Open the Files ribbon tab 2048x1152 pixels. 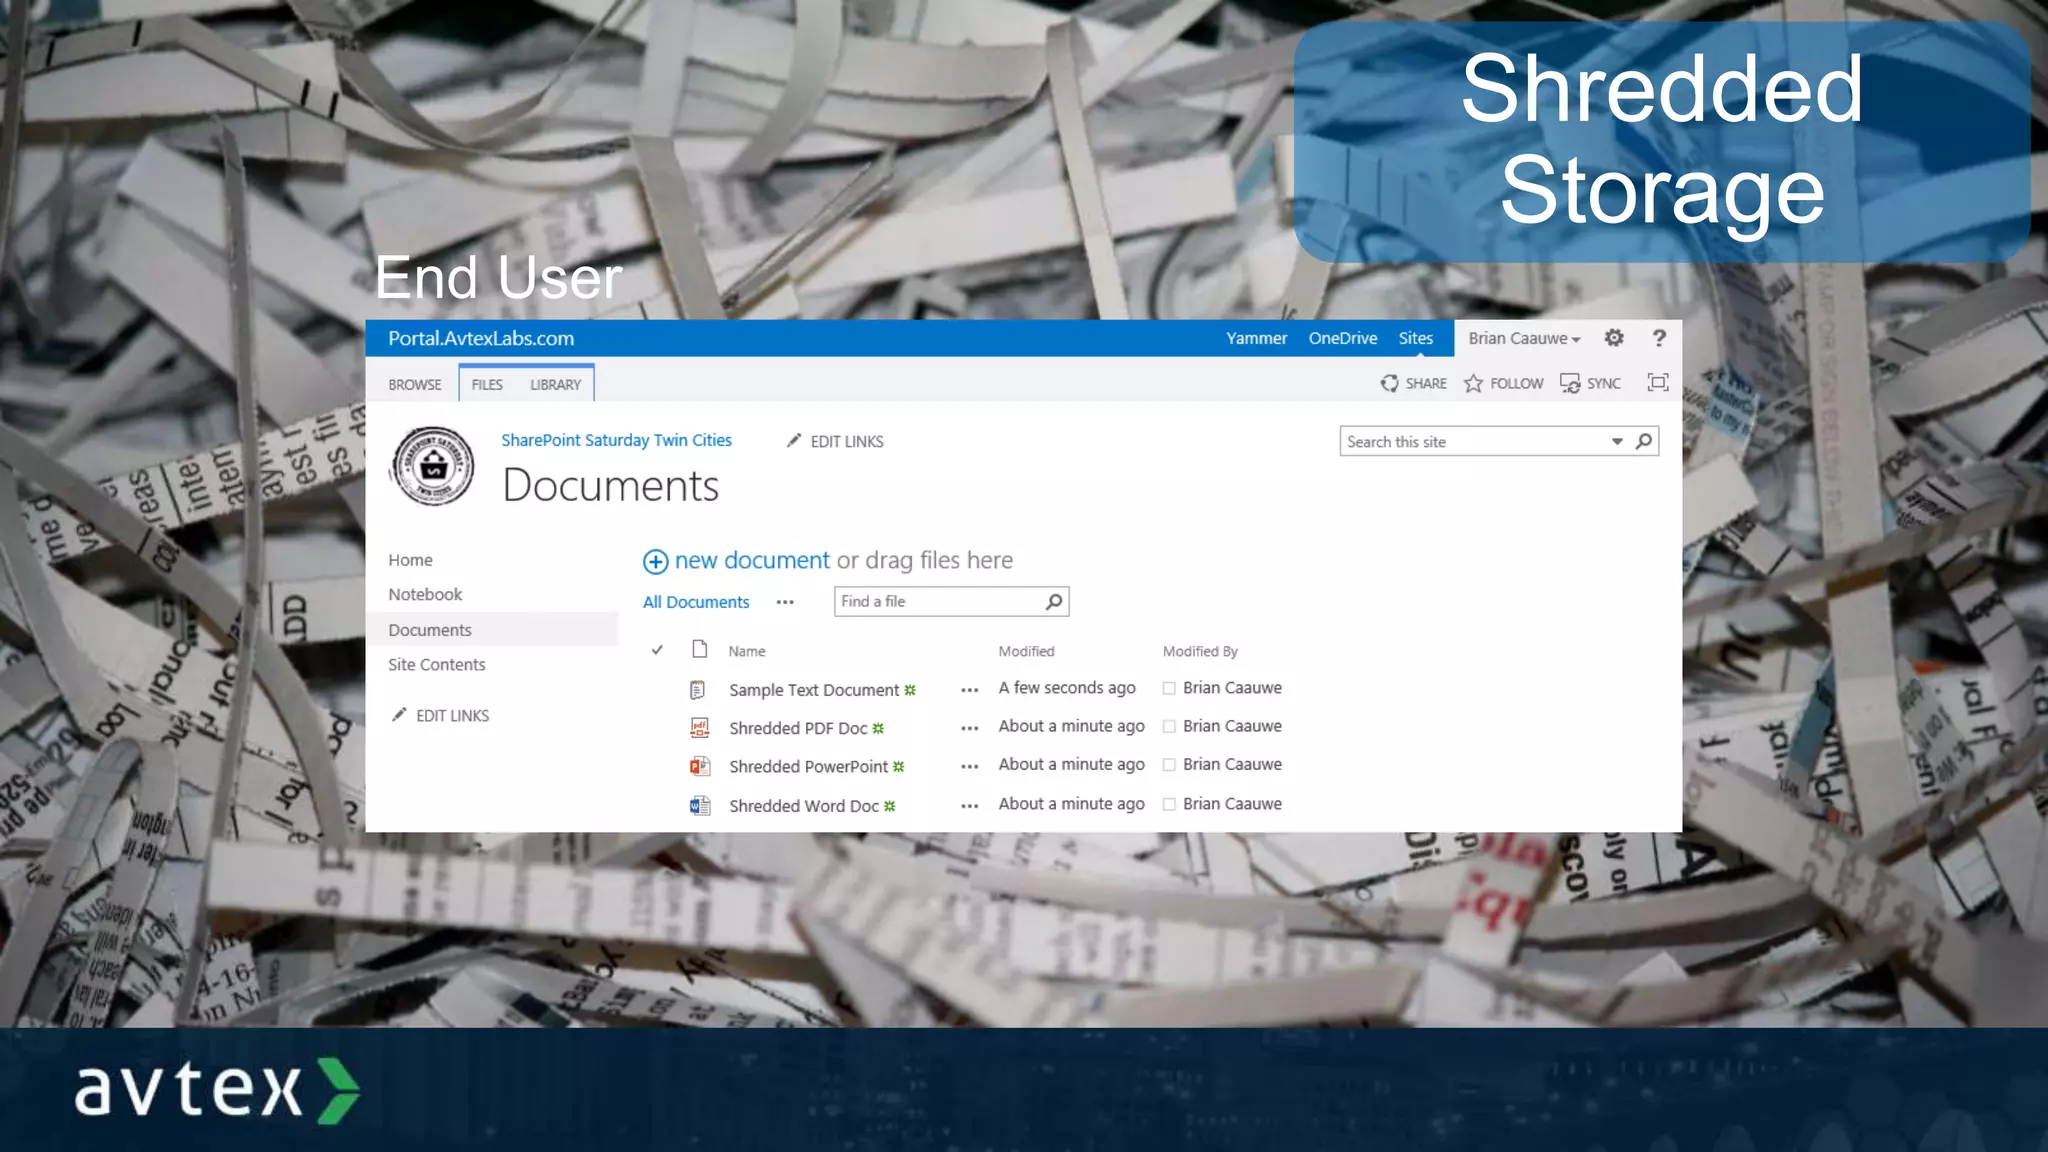click(487, 384)
